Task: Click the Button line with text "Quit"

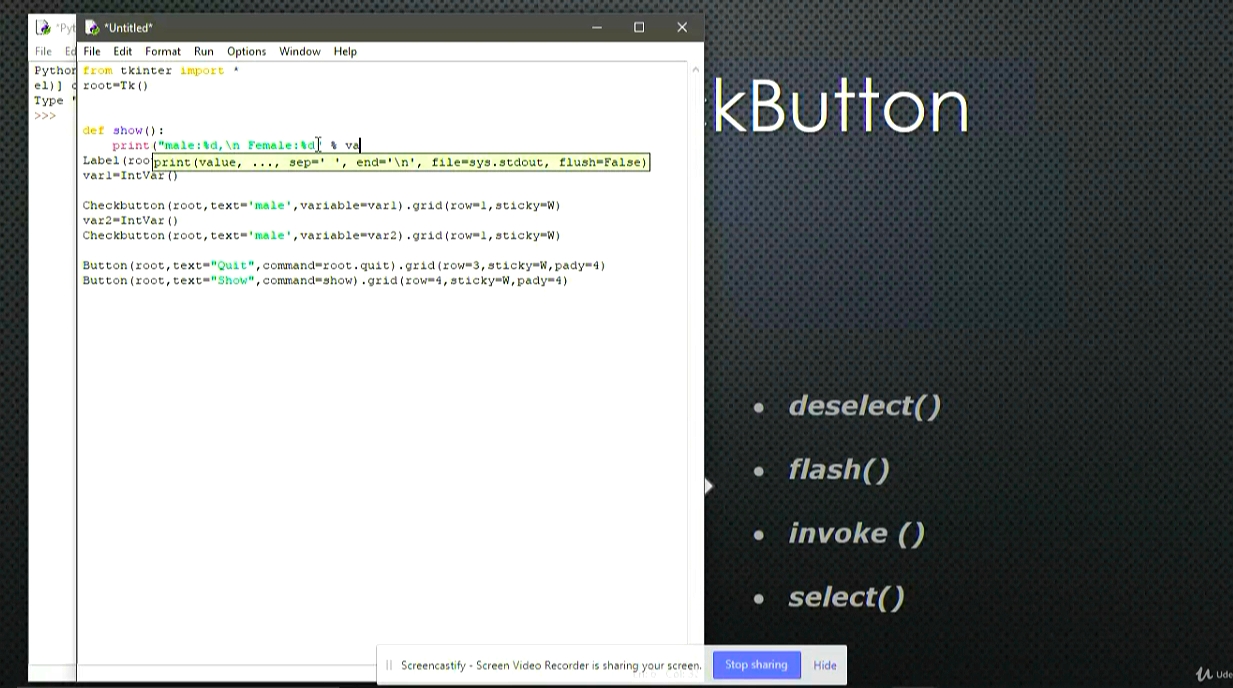Action: [344, 266]
